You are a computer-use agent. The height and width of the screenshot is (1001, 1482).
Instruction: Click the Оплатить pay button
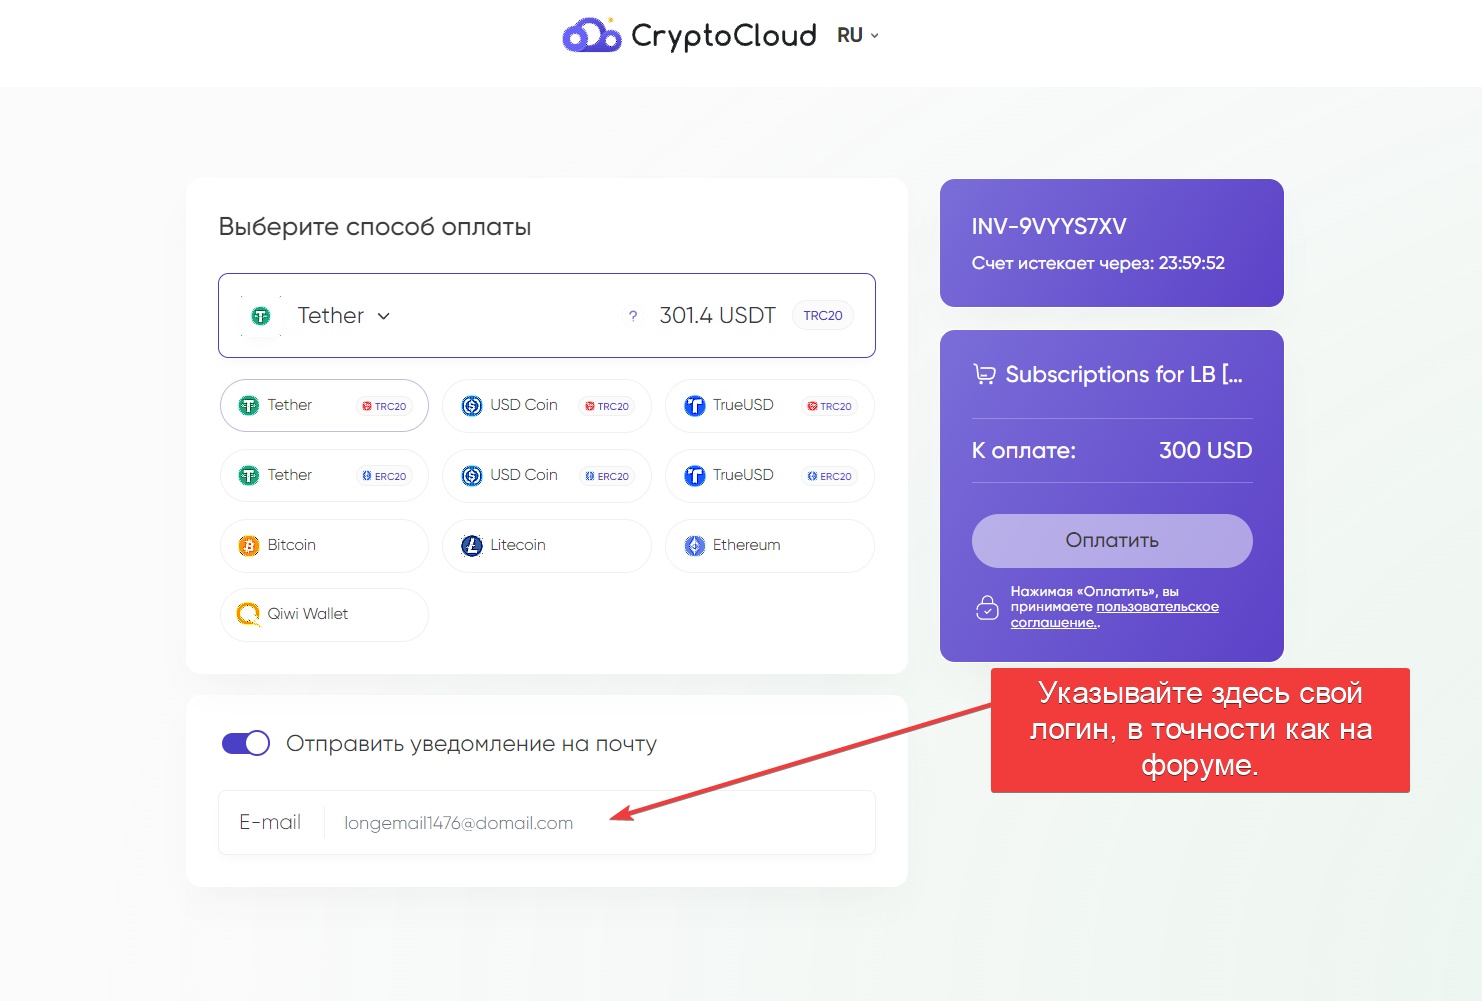[1112, 541]
